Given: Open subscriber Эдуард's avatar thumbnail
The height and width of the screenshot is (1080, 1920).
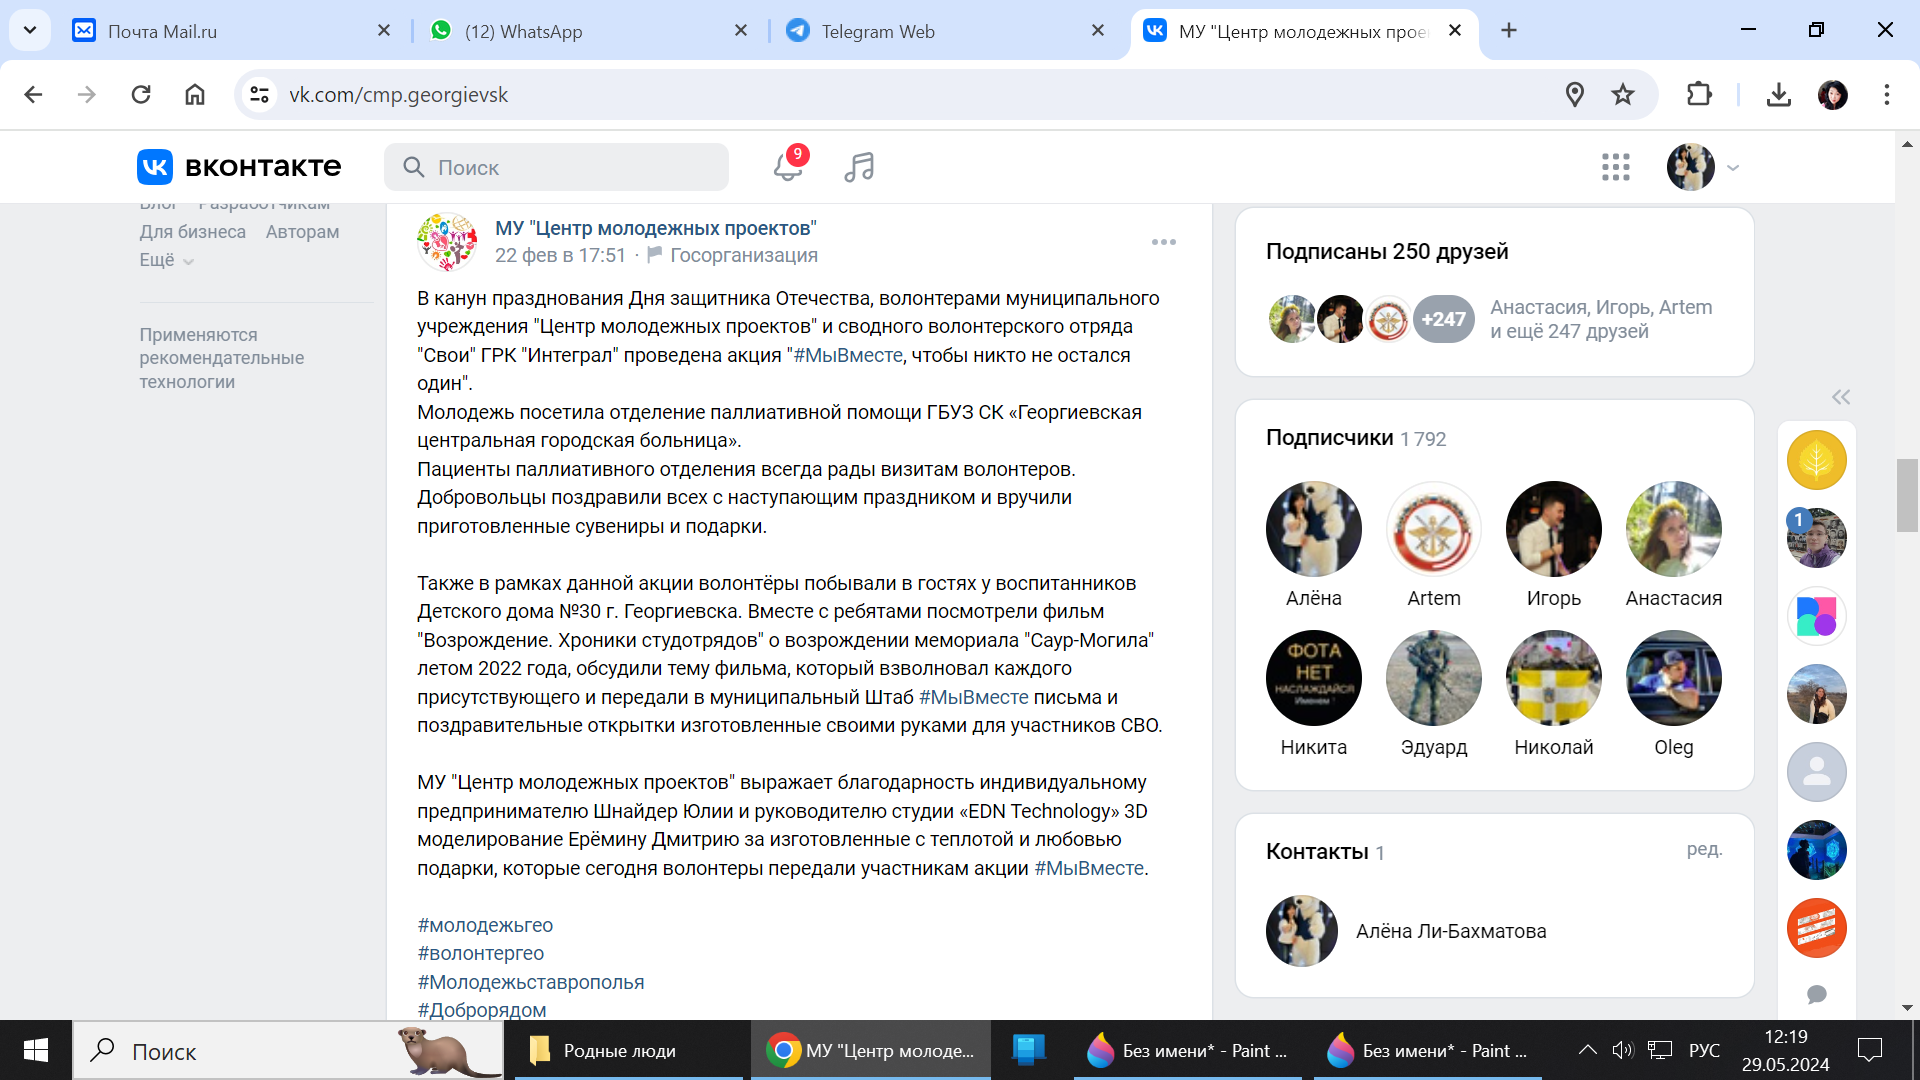Looking at the screenshot, I should (1433, 678).
